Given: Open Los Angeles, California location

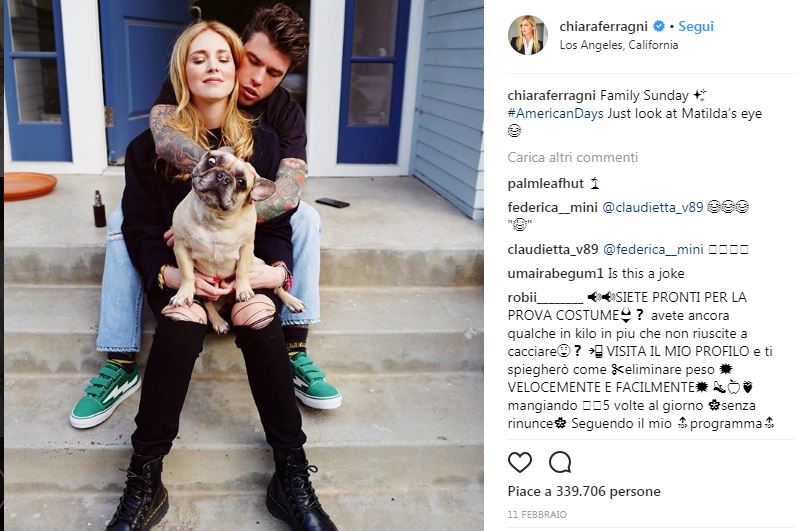Looking at the screenshot, I should [619, 45].
